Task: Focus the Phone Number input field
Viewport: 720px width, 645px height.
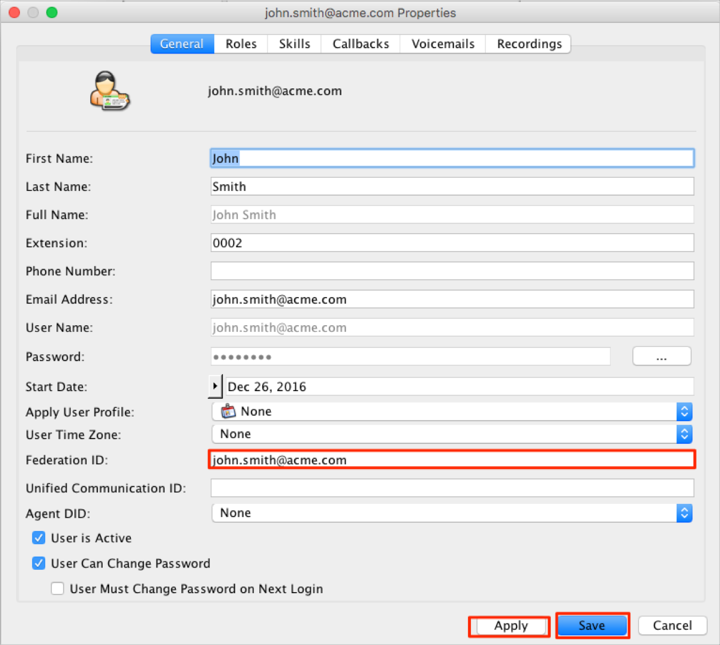Action: (451, 271)
